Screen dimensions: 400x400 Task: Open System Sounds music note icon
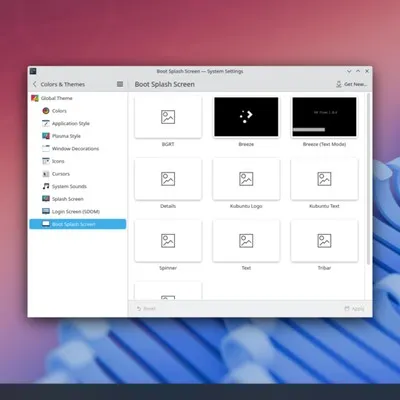46,186
